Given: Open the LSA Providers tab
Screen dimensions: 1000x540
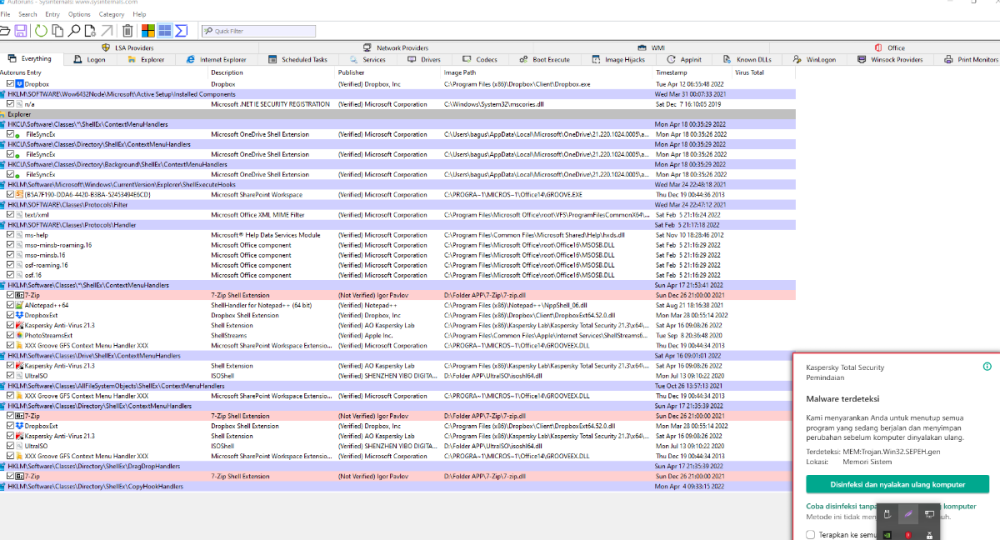Looking at the screenshot, I should pyautogui.click(x=128, y=47).
